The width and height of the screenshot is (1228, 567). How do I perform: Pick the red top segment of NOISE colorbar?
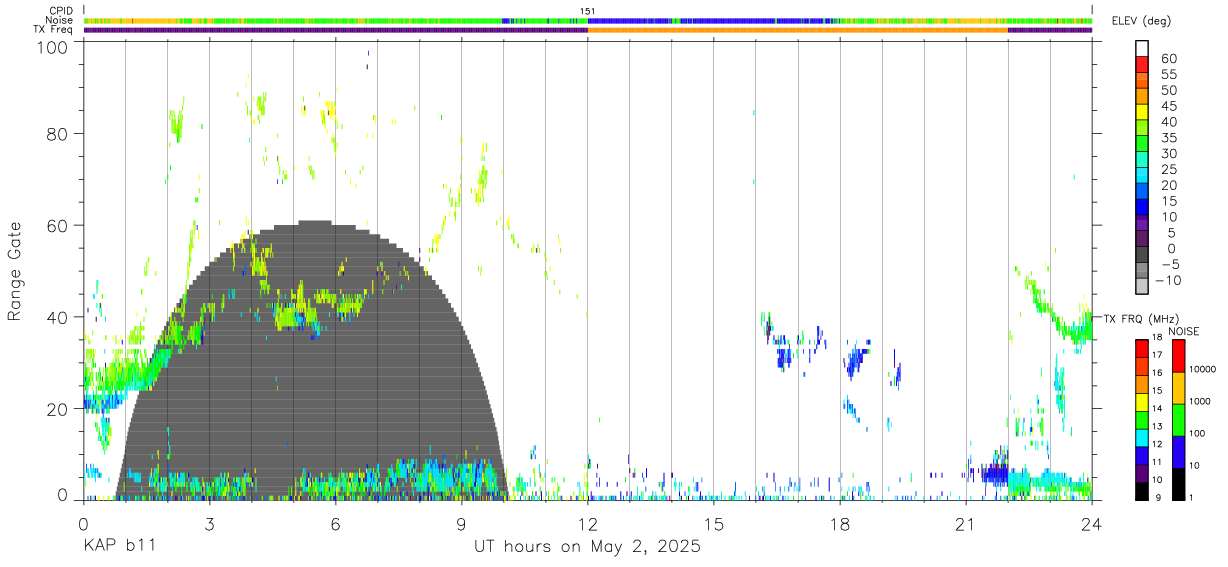pyautogui.click(x=1178, y=356)
